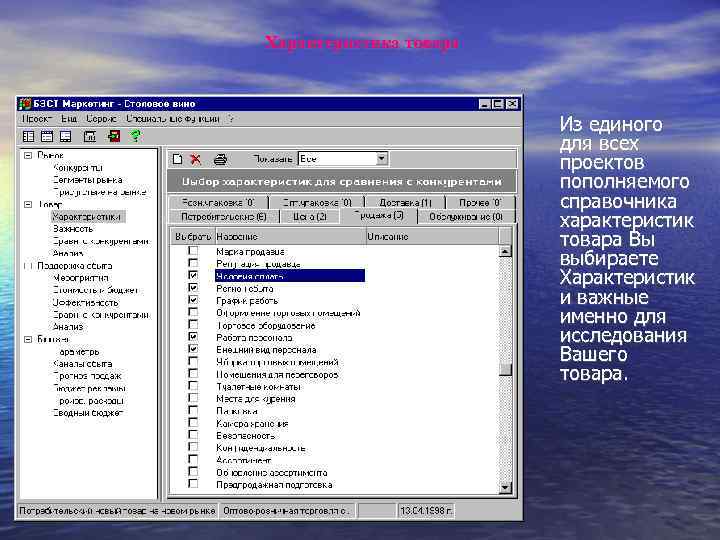This screenshot has height=540, width=720.
Task: Collapse the Бизнес tree node
Action: [28, 339]
